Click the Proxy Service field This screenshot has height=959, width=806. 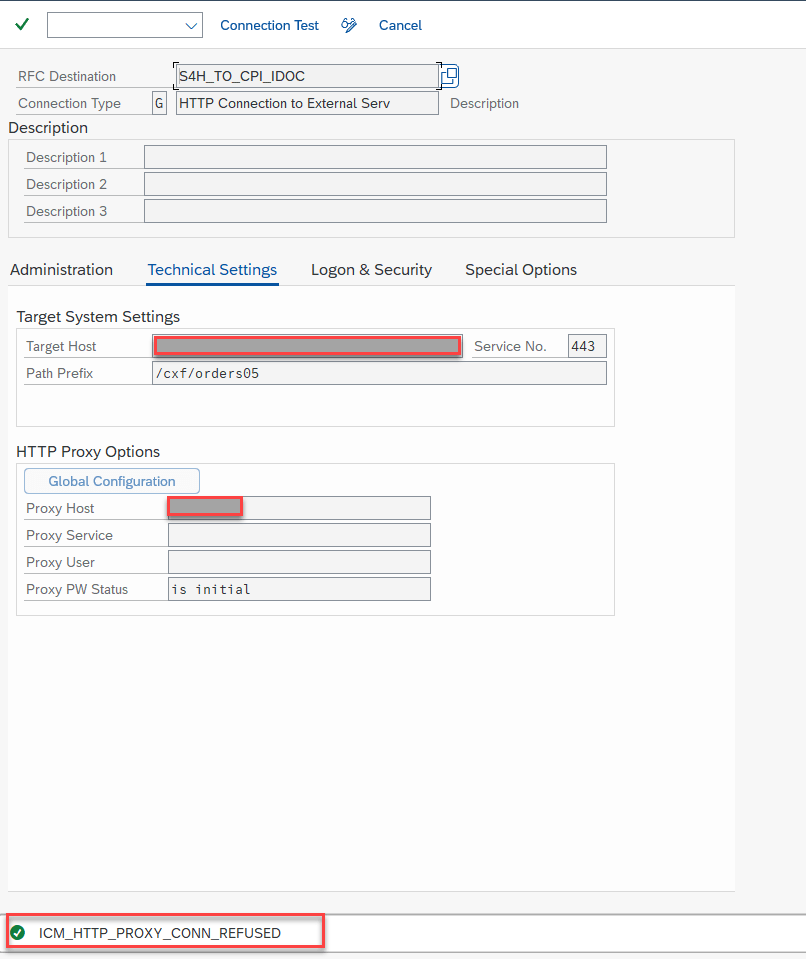tap(299, 535)
